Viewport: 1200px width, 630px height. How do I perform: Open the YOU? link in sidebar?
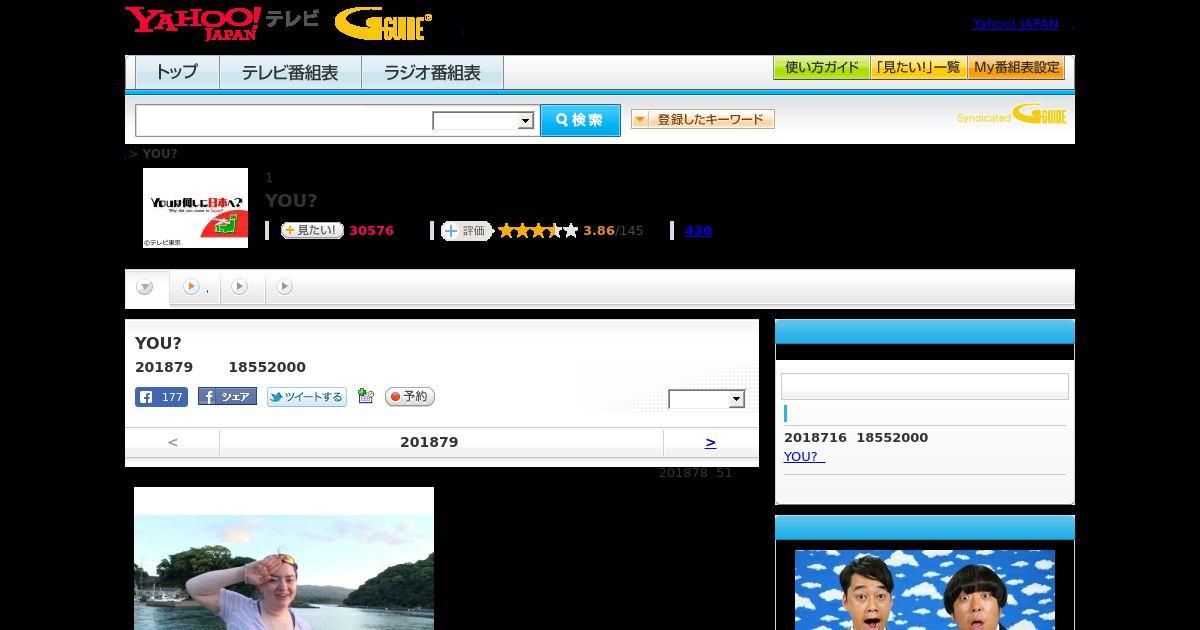click(x=804, y=457)
